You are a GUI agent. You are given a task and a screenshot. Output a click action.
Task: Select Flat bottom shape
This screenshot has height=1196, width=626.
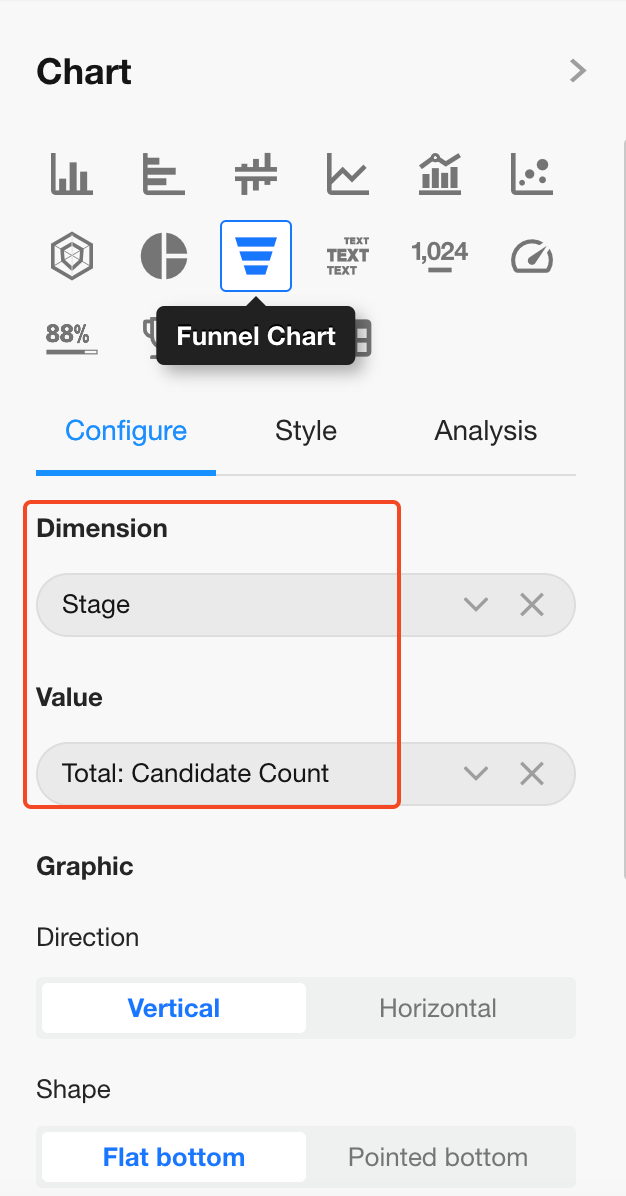click(x=174, y=1158)
